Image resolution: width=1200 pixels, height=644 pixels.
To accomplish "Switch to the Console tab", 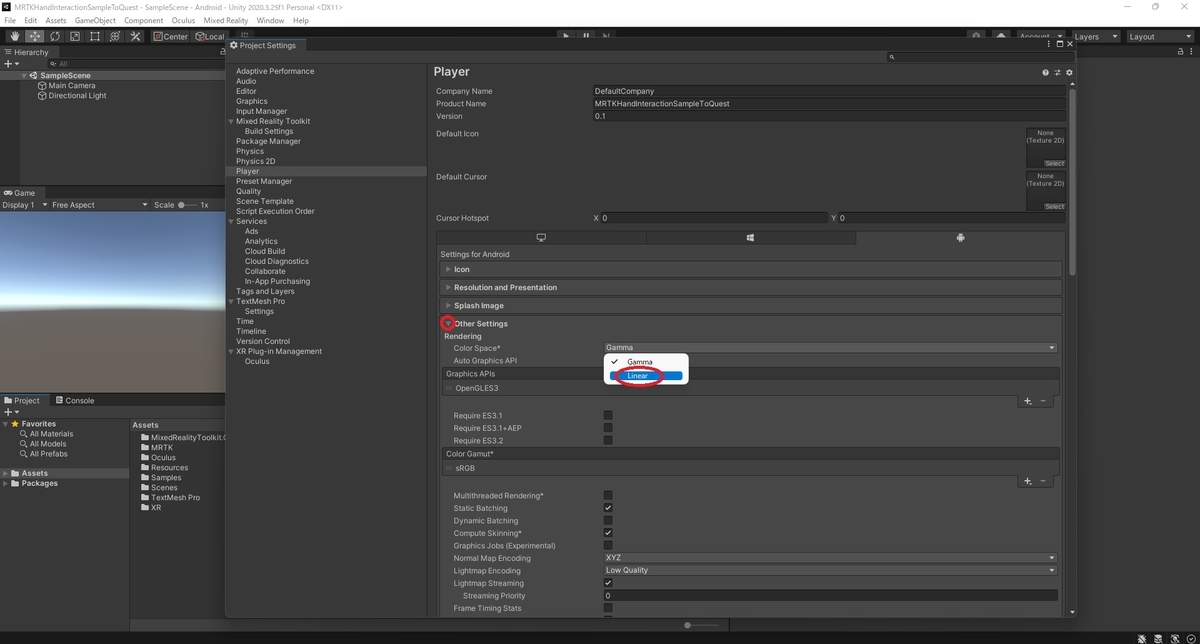I will pos(75,401).
